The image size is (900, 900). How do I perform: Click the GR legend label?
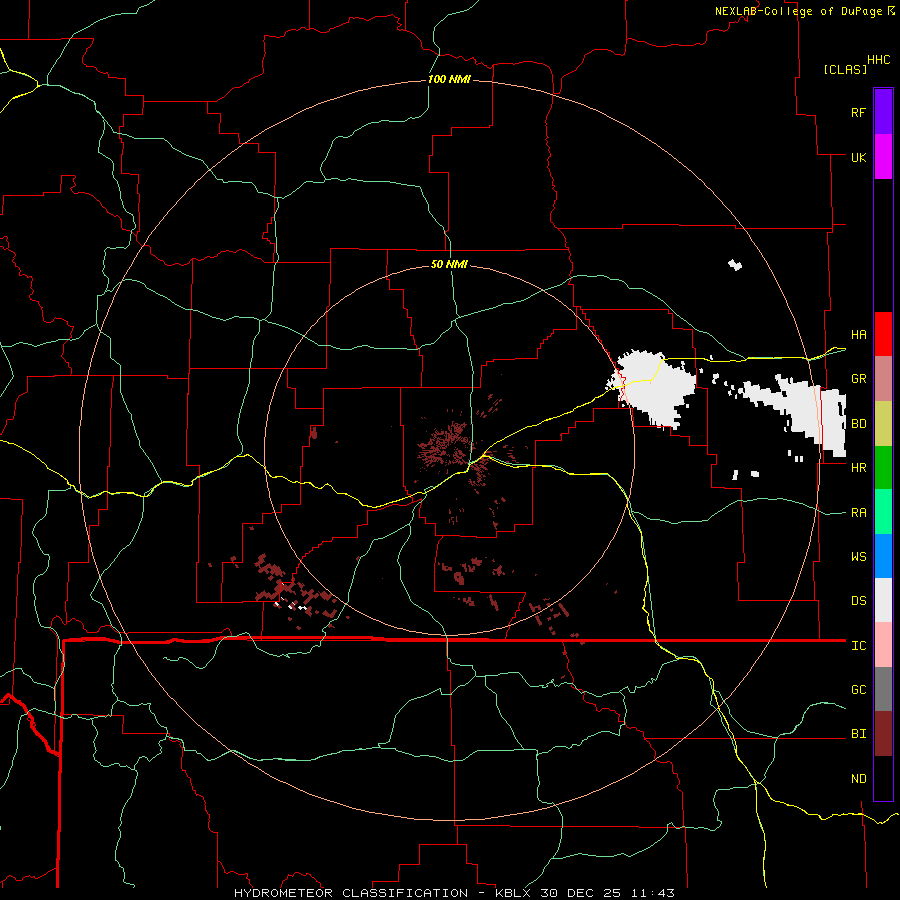(x=858, y=379)
